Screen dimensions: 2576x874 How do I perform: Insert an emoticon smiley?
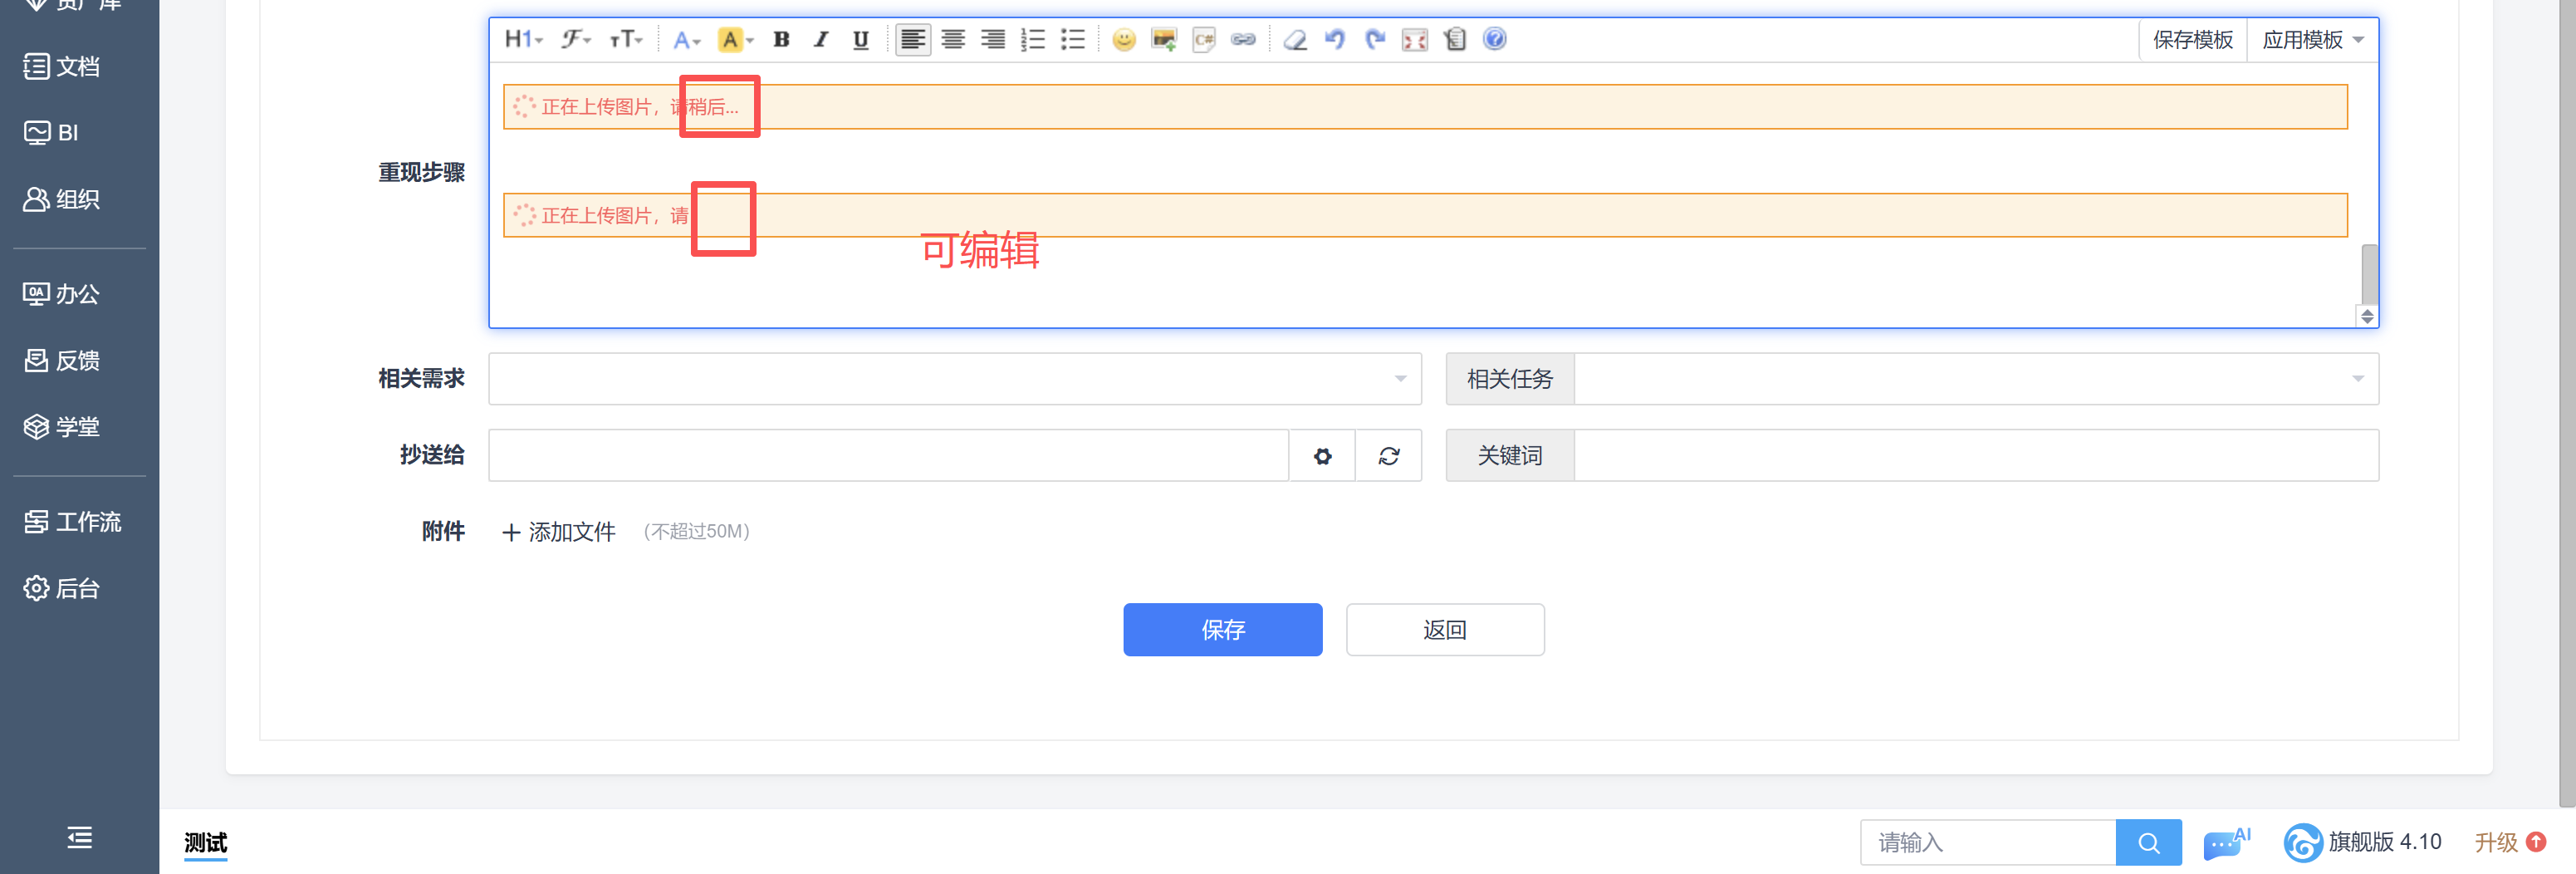[x=1124, y=39]
